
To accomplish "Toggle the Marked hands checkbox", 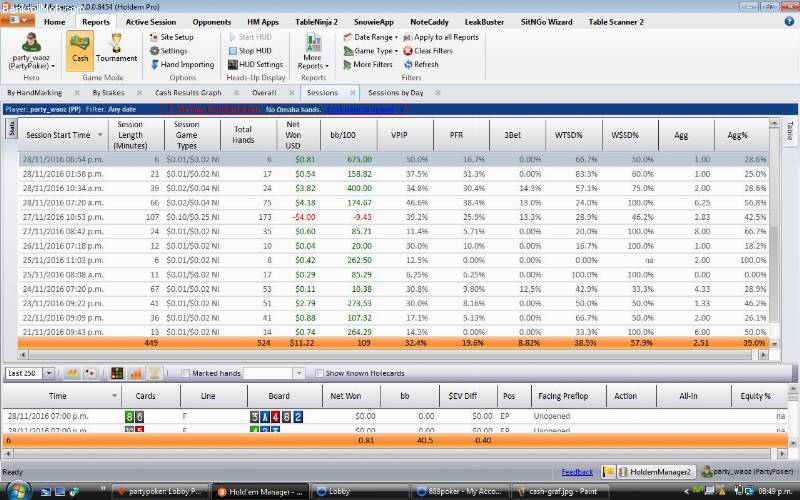I will [x=185, y=373].
